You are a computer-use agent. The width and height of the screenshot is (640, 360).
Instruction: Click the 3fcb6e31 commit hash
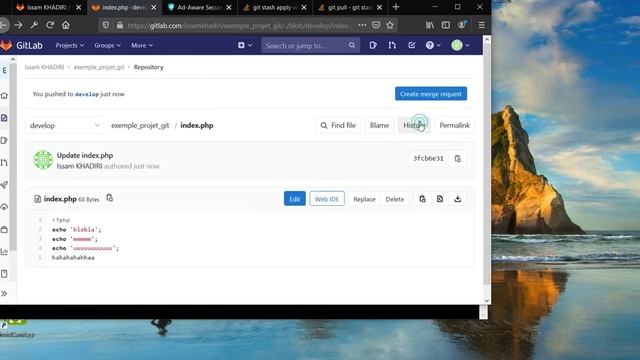[x=428, y=158]
